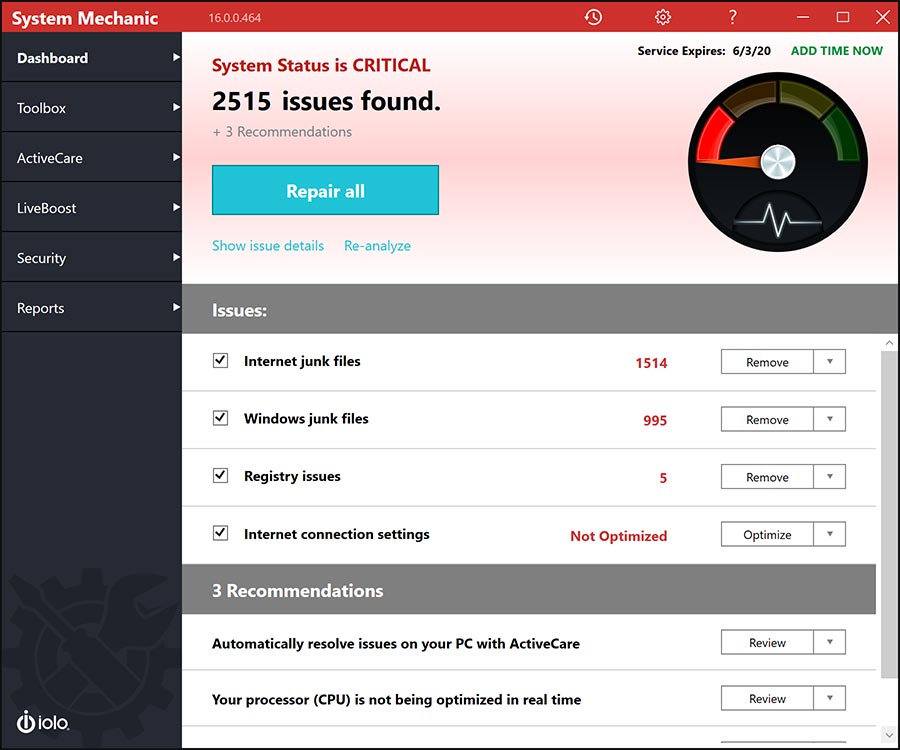Expand Toolbox menu arrow
This screenshot has height=750, width=900.
(x=176, y=107)
